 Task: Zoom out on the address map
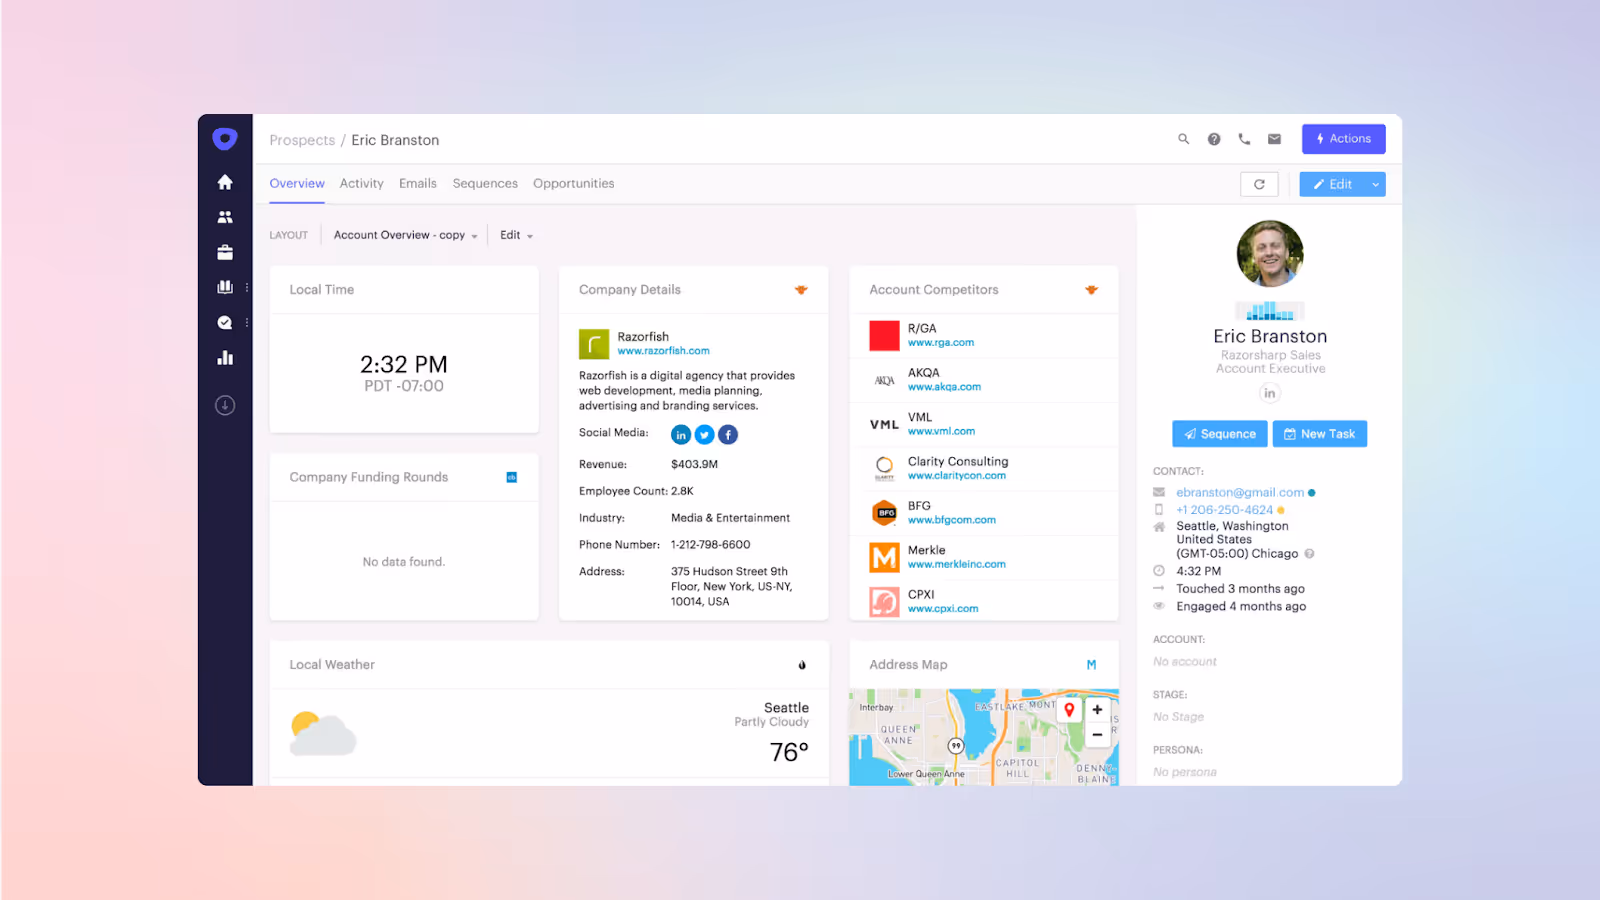point(1097,735)
